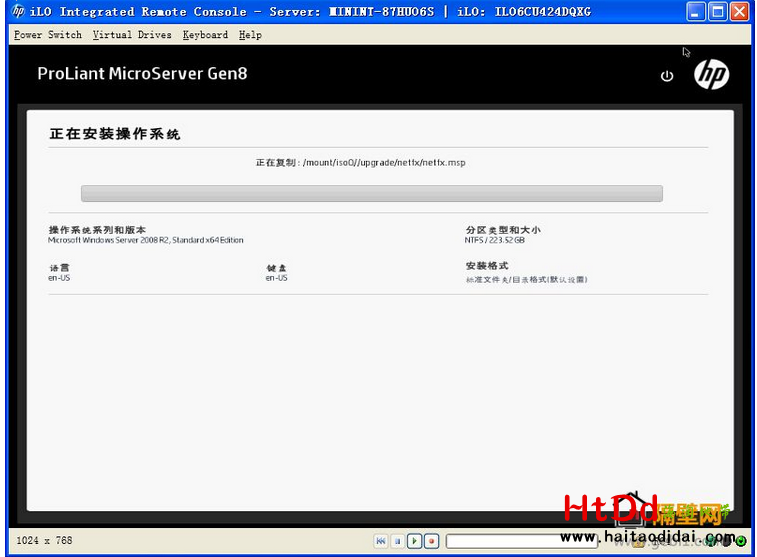The image size is (757, 557).
Task: Maximize the iLO console window
Action: [x=717, y=12]
